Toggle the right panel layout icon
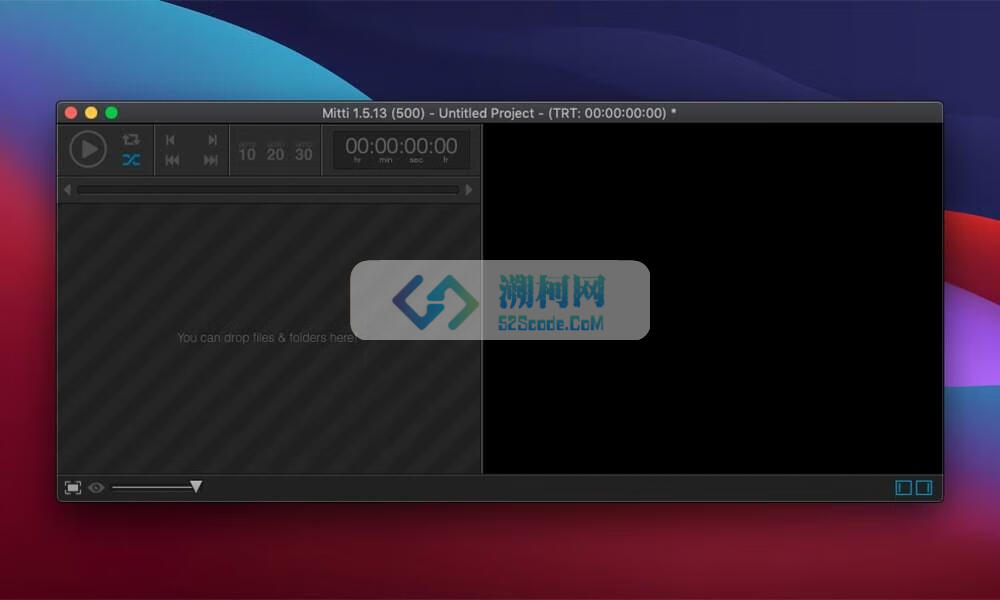This screenshot has width=1000, height=600. [x=924, y=488]
